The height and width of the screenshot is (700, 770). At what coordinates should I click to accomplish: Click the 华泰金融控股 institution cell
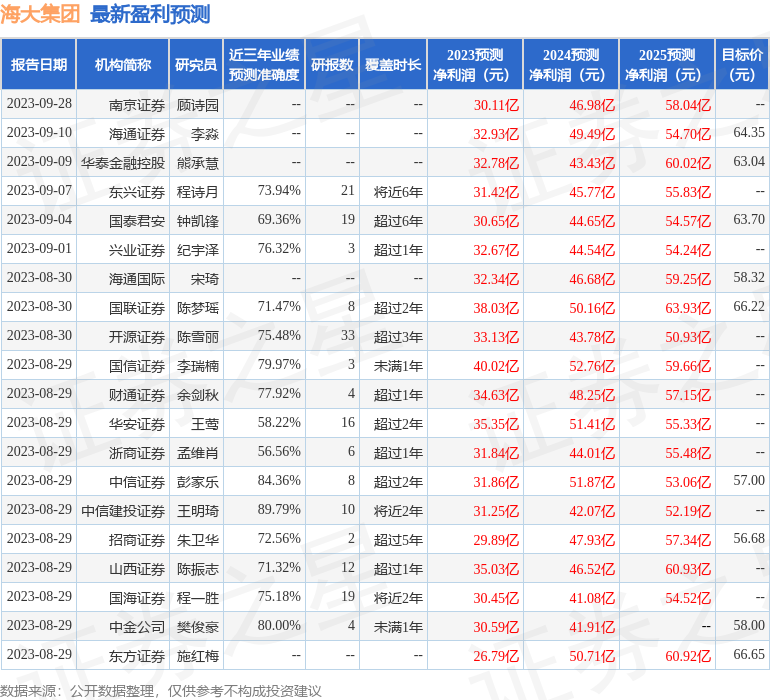123,163
